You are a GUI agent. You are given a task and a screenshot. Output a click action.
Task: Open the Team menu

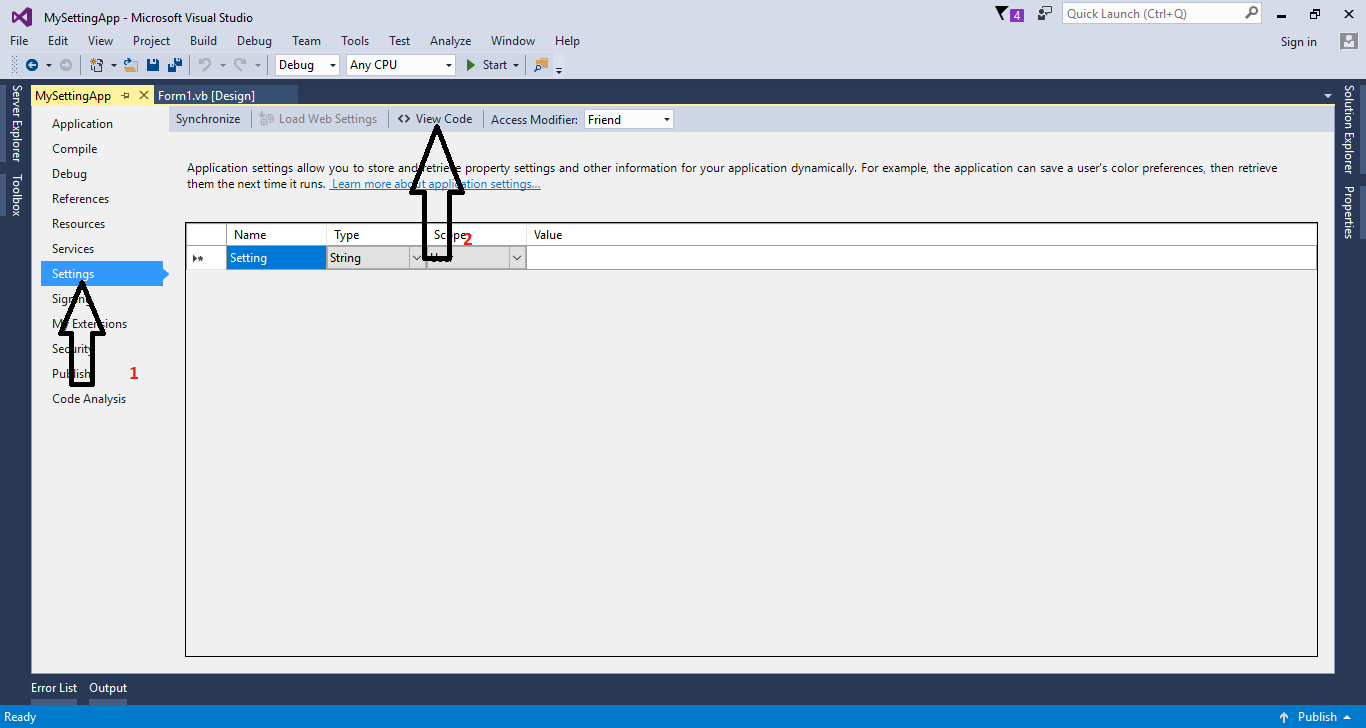[x=307, y=41]
